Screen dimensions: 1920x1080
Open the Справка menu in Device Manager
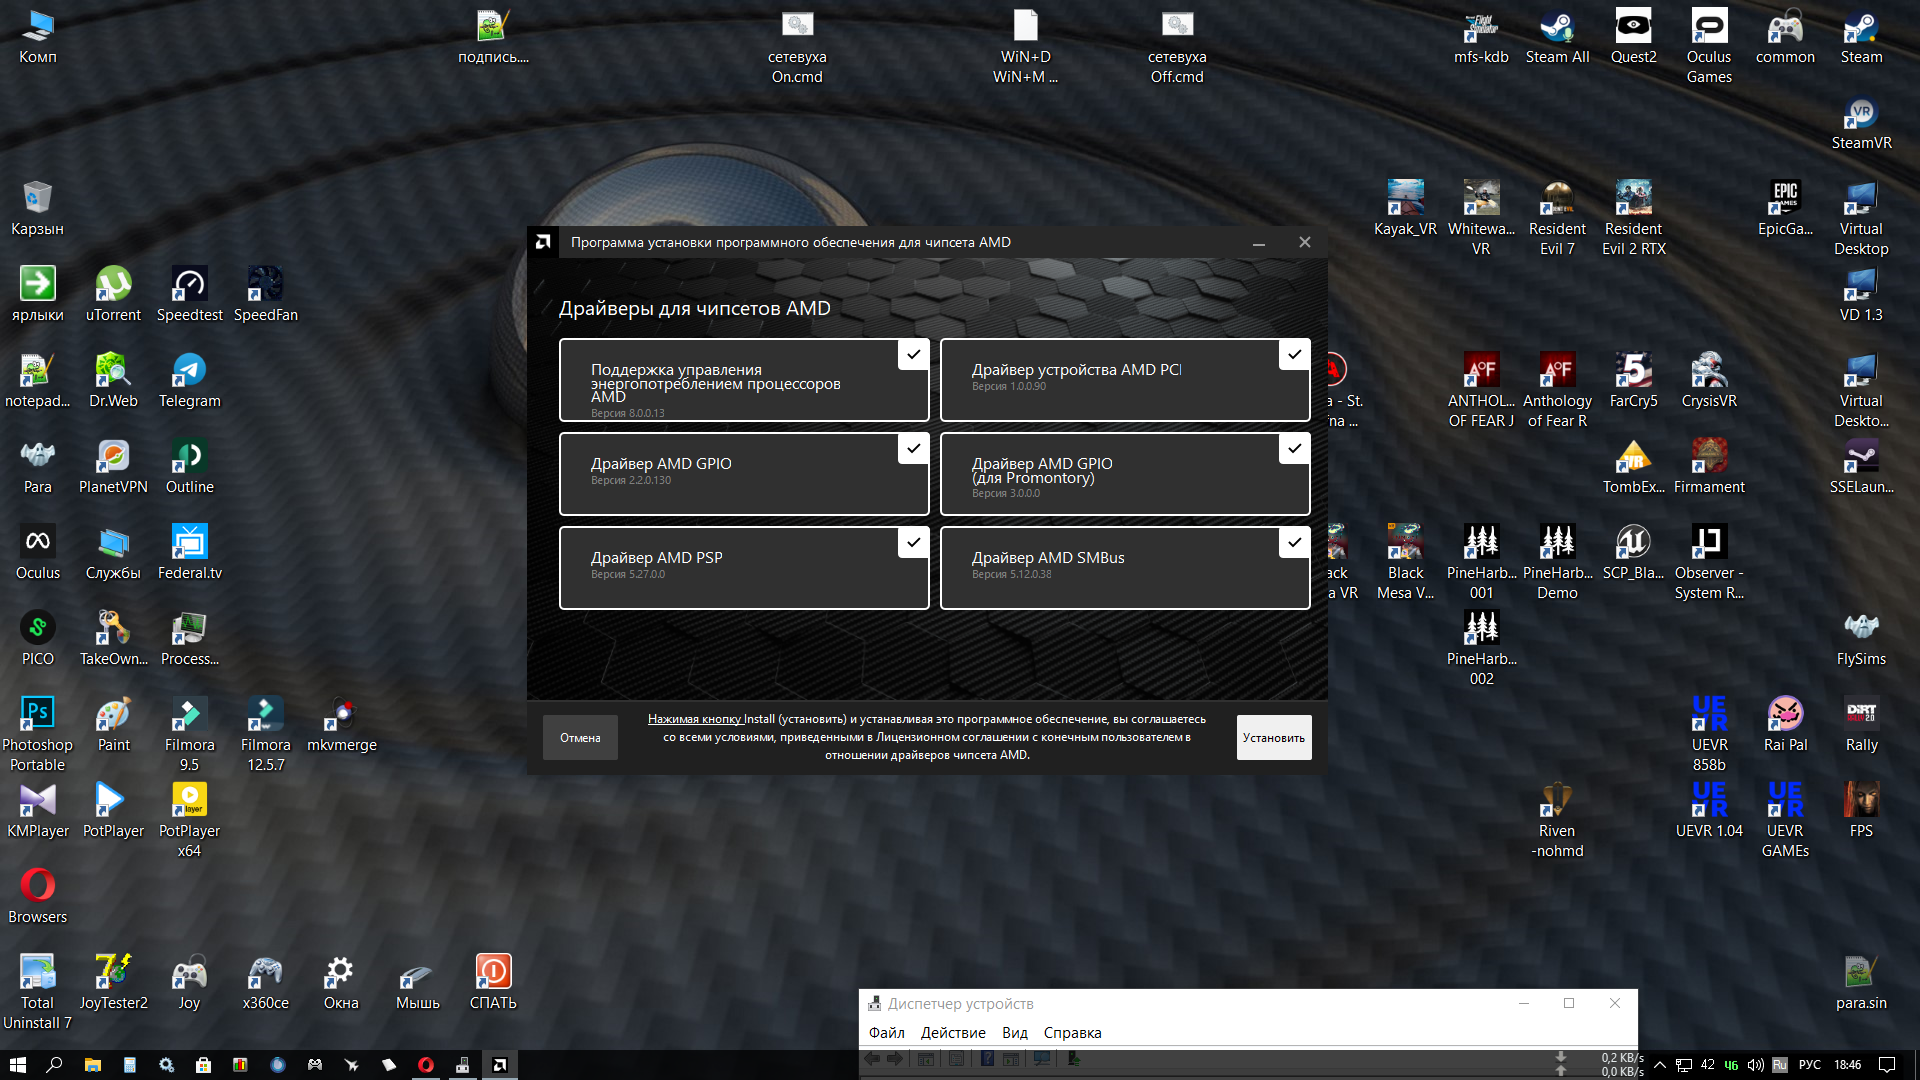click(1072, 1033)
